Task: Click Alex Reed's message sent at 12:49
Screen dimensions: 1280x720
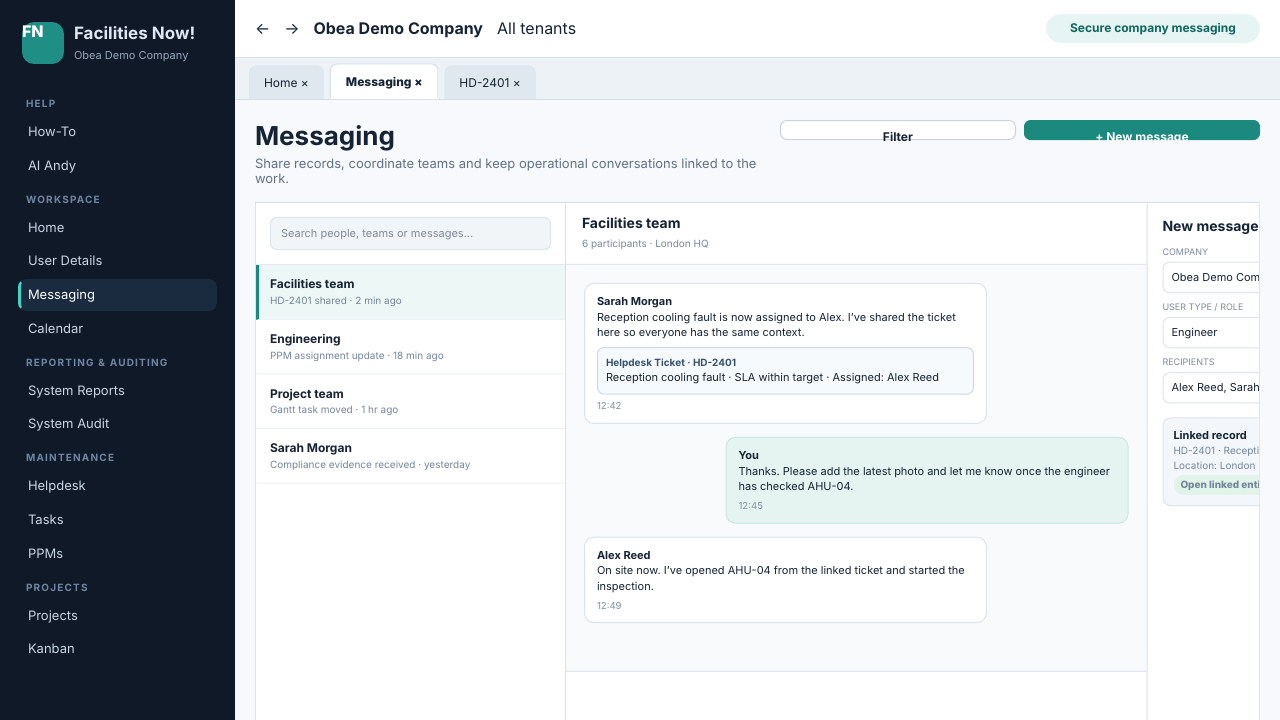Action: [785, 580]
